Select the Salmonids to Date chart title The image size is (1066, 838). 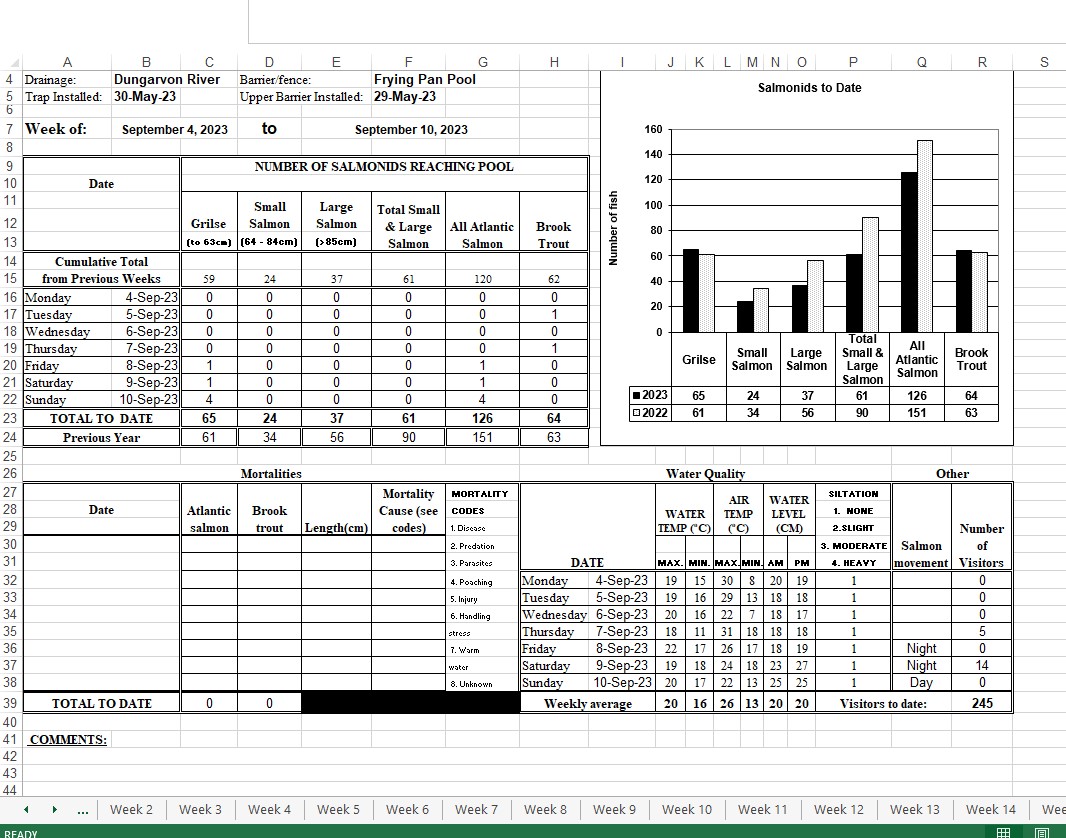pos(809,88)
